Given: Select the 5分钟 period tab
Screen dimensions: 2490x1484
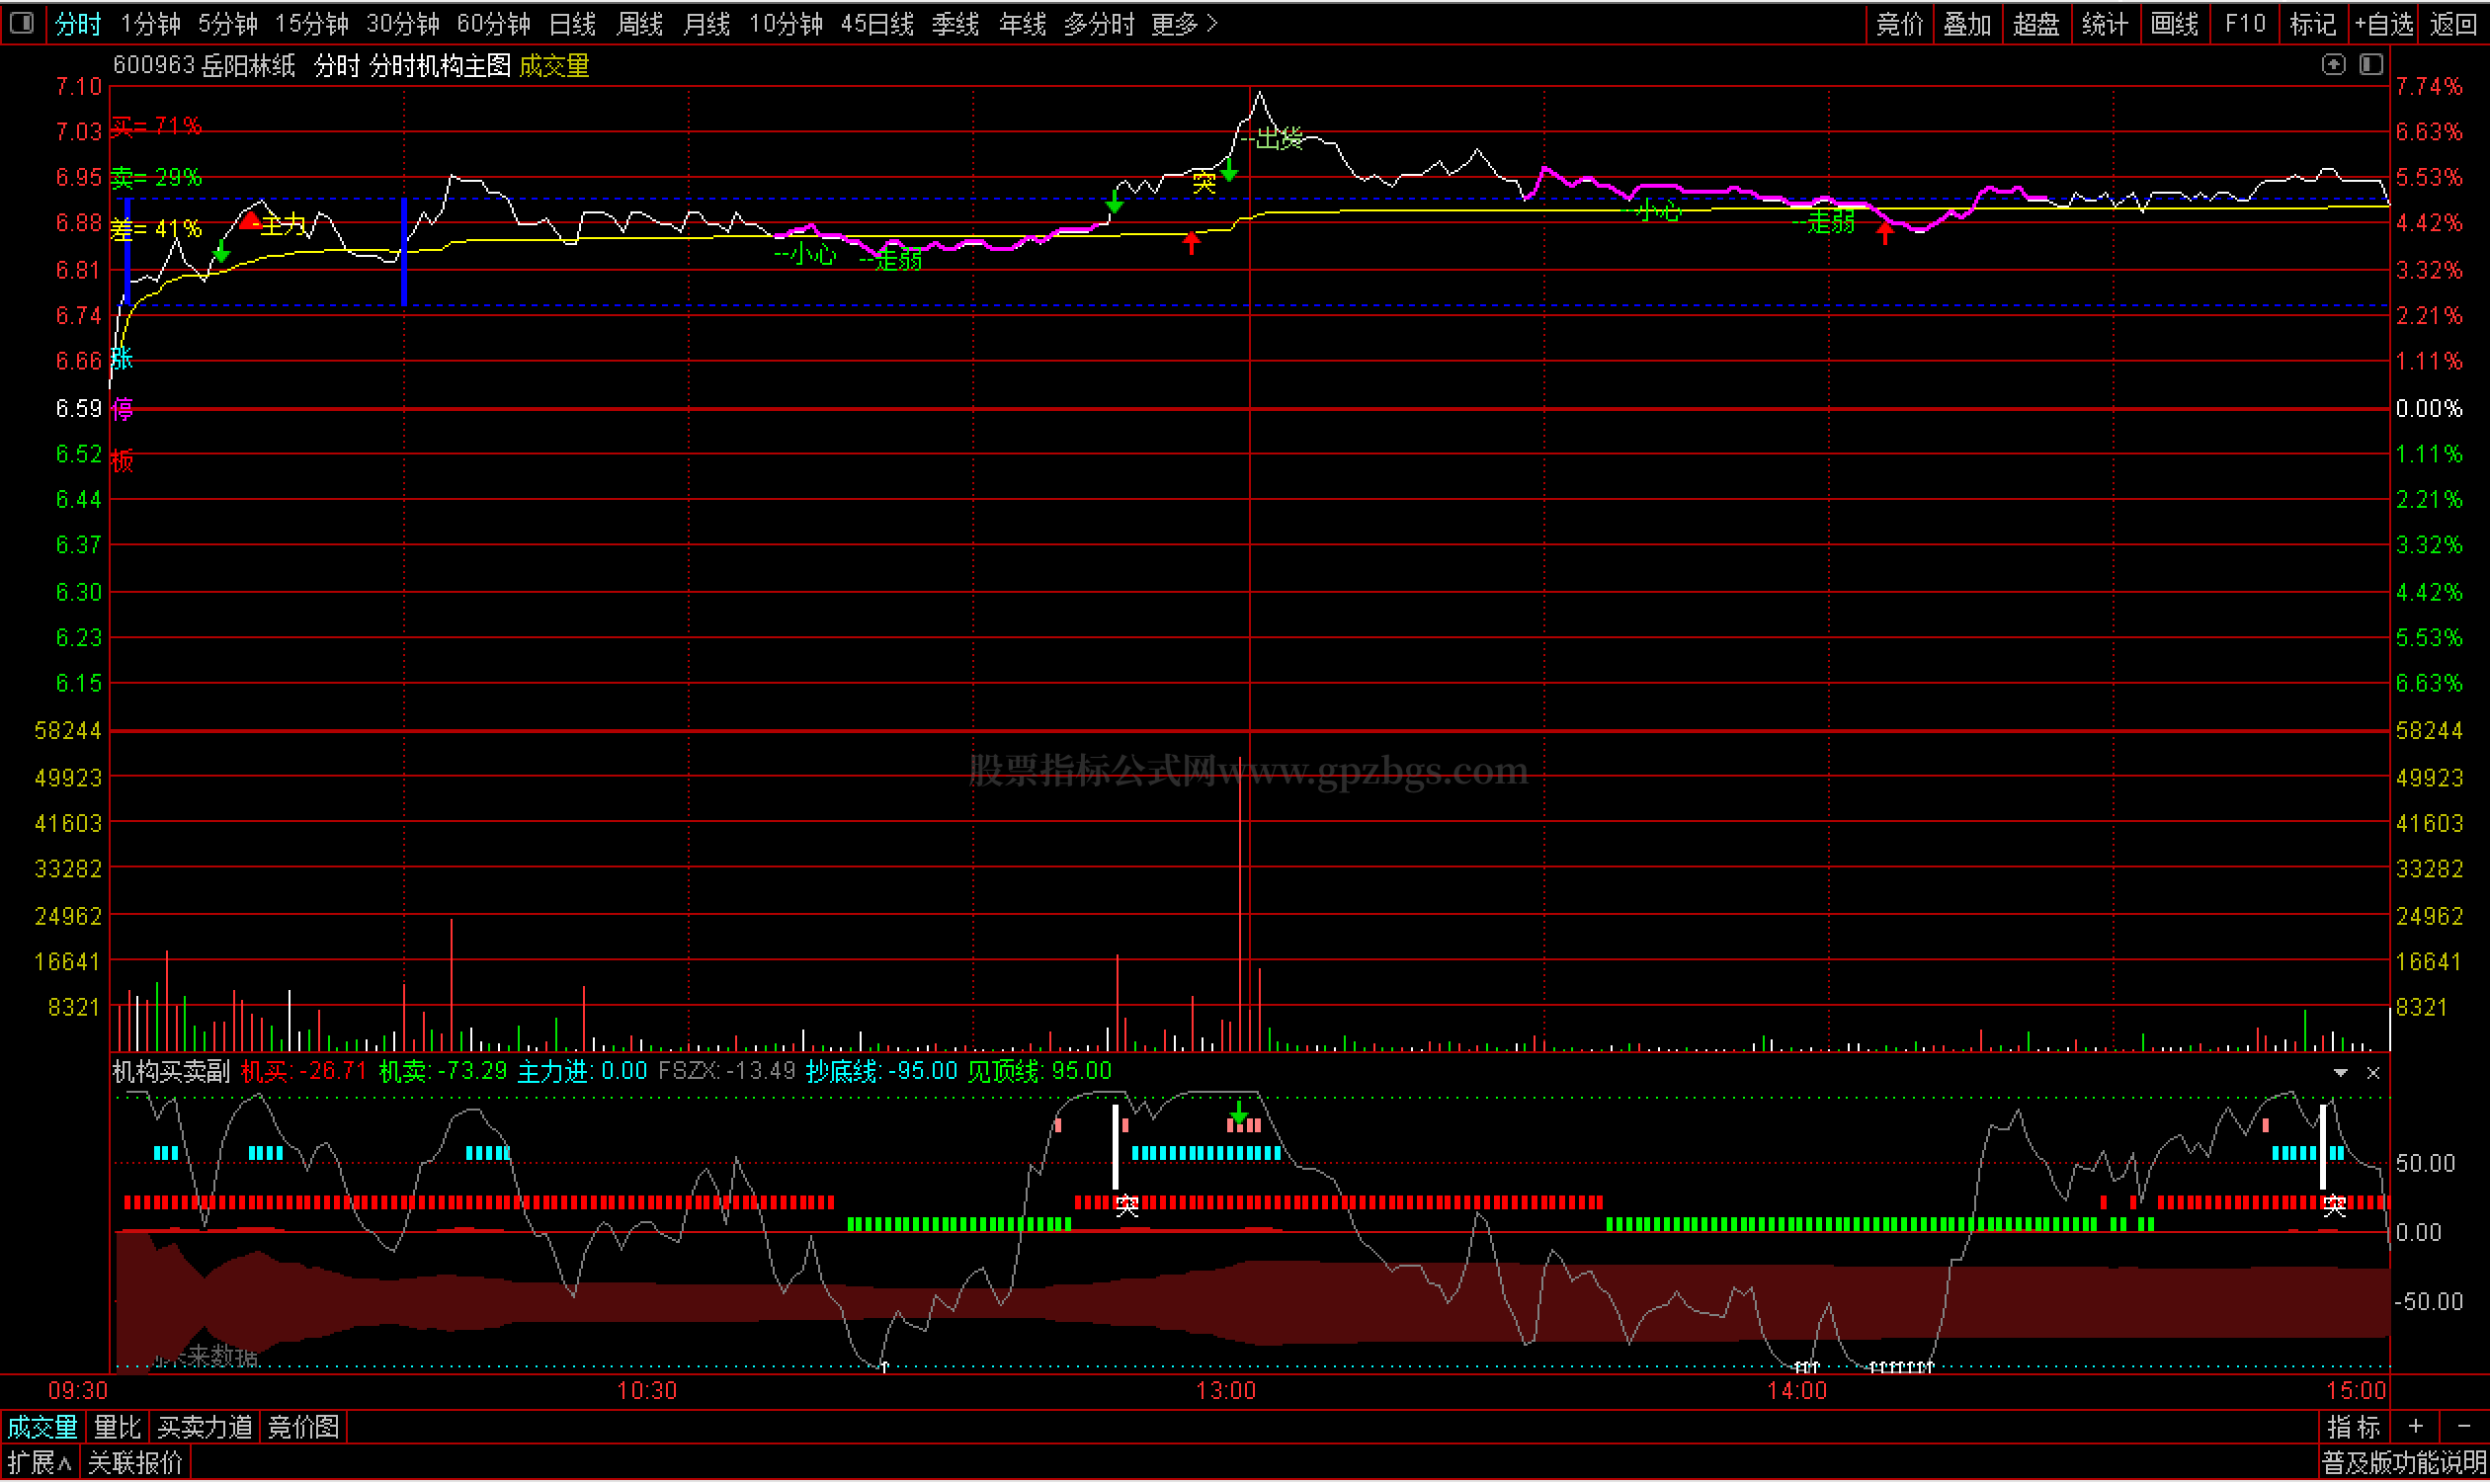Looking at the screenshot, I should 227,24.
